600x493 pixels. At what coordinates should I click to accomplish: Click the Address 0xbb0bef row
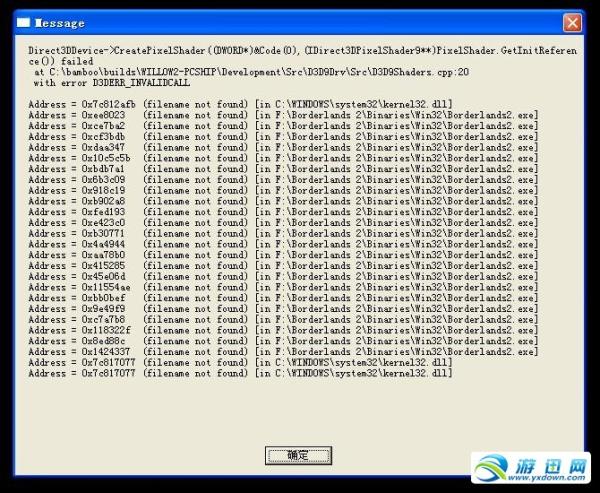283,298
